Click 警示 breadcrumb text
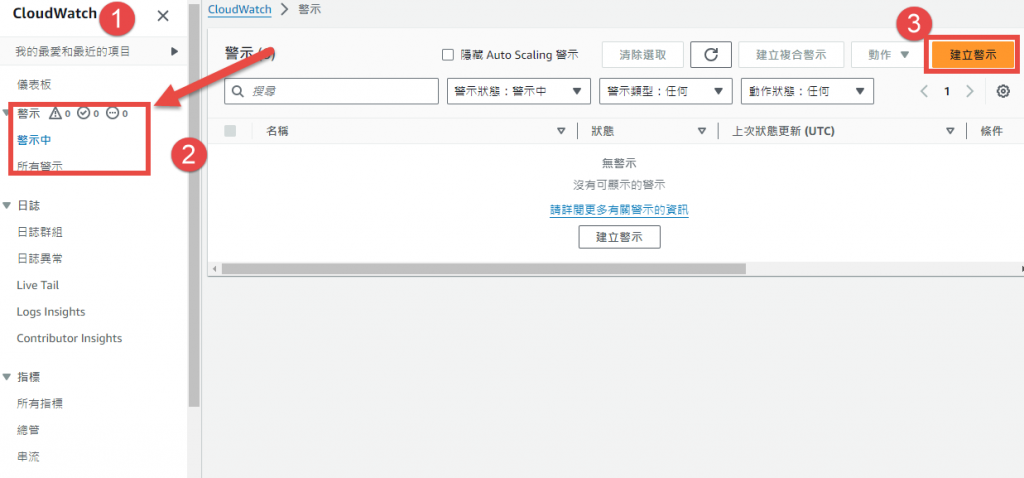This screenshot has width=1024, height=478. coord(309,10)
